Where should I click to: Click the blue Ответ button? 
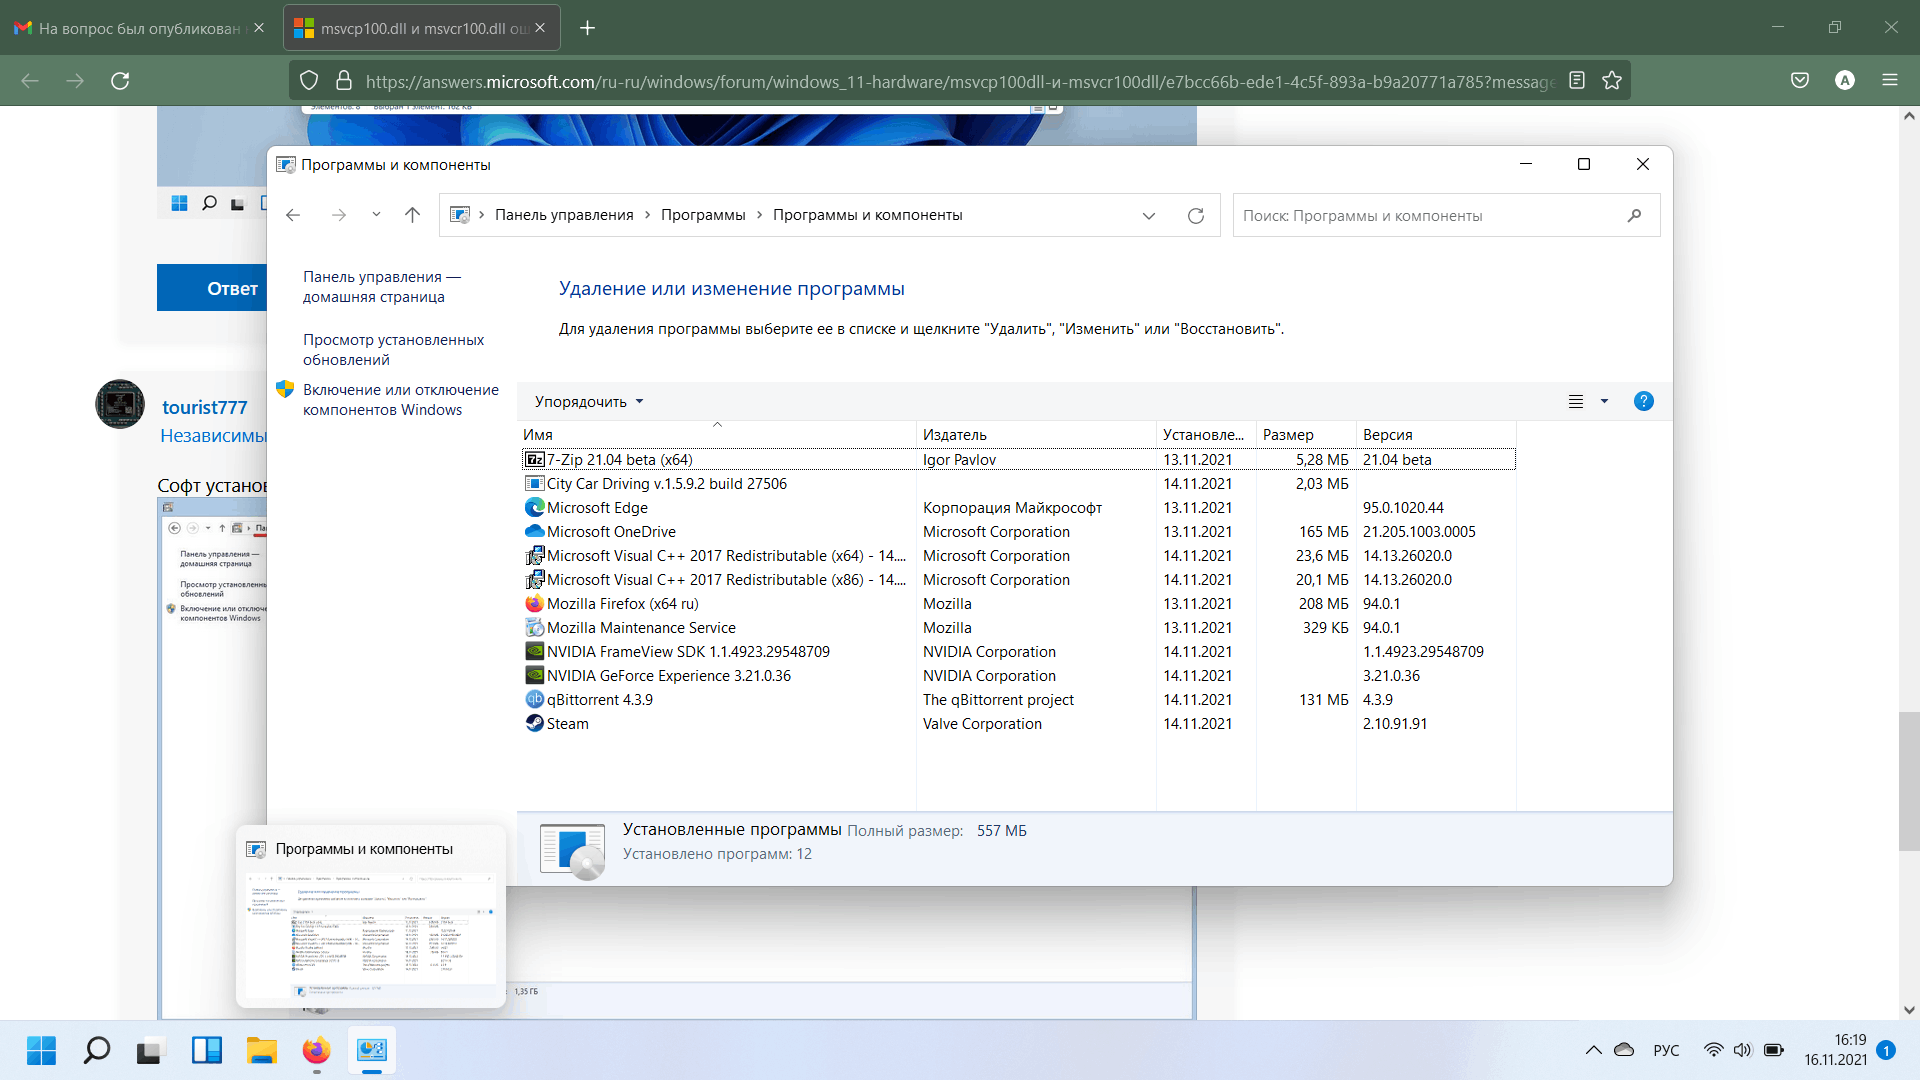[x=213, y=289]
